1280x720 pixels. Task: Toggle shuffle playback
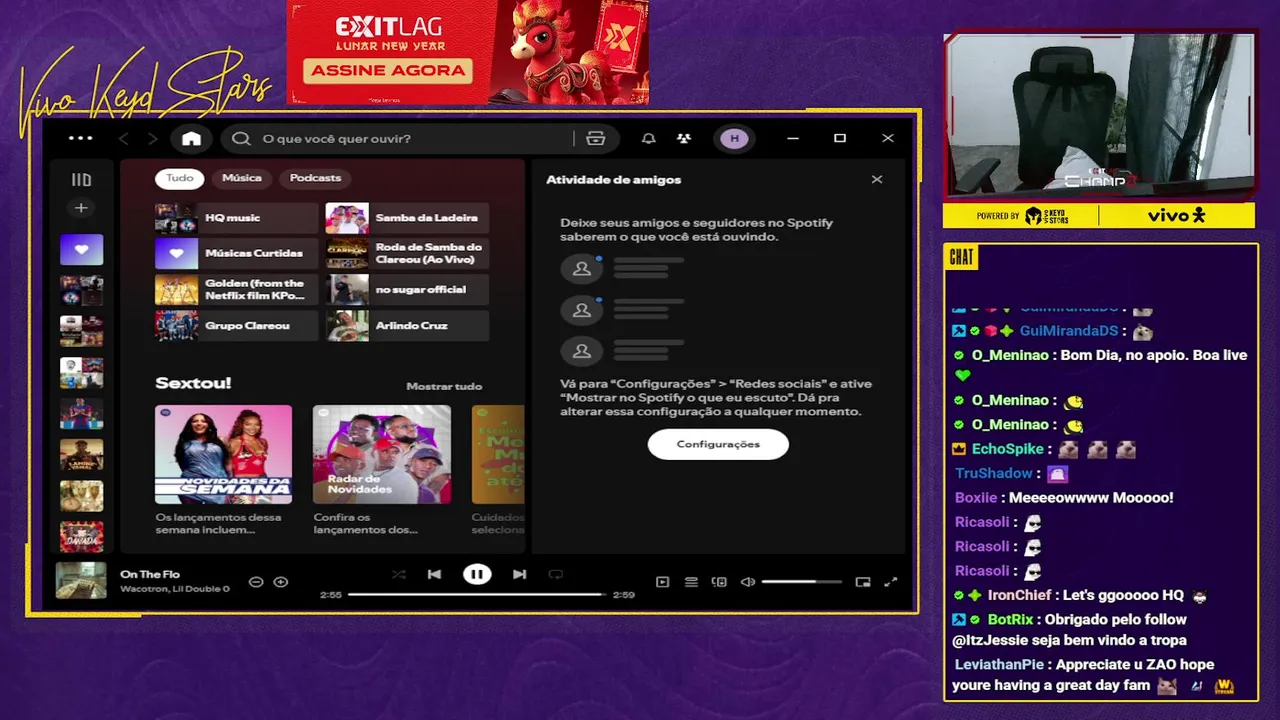coord(399,574)
